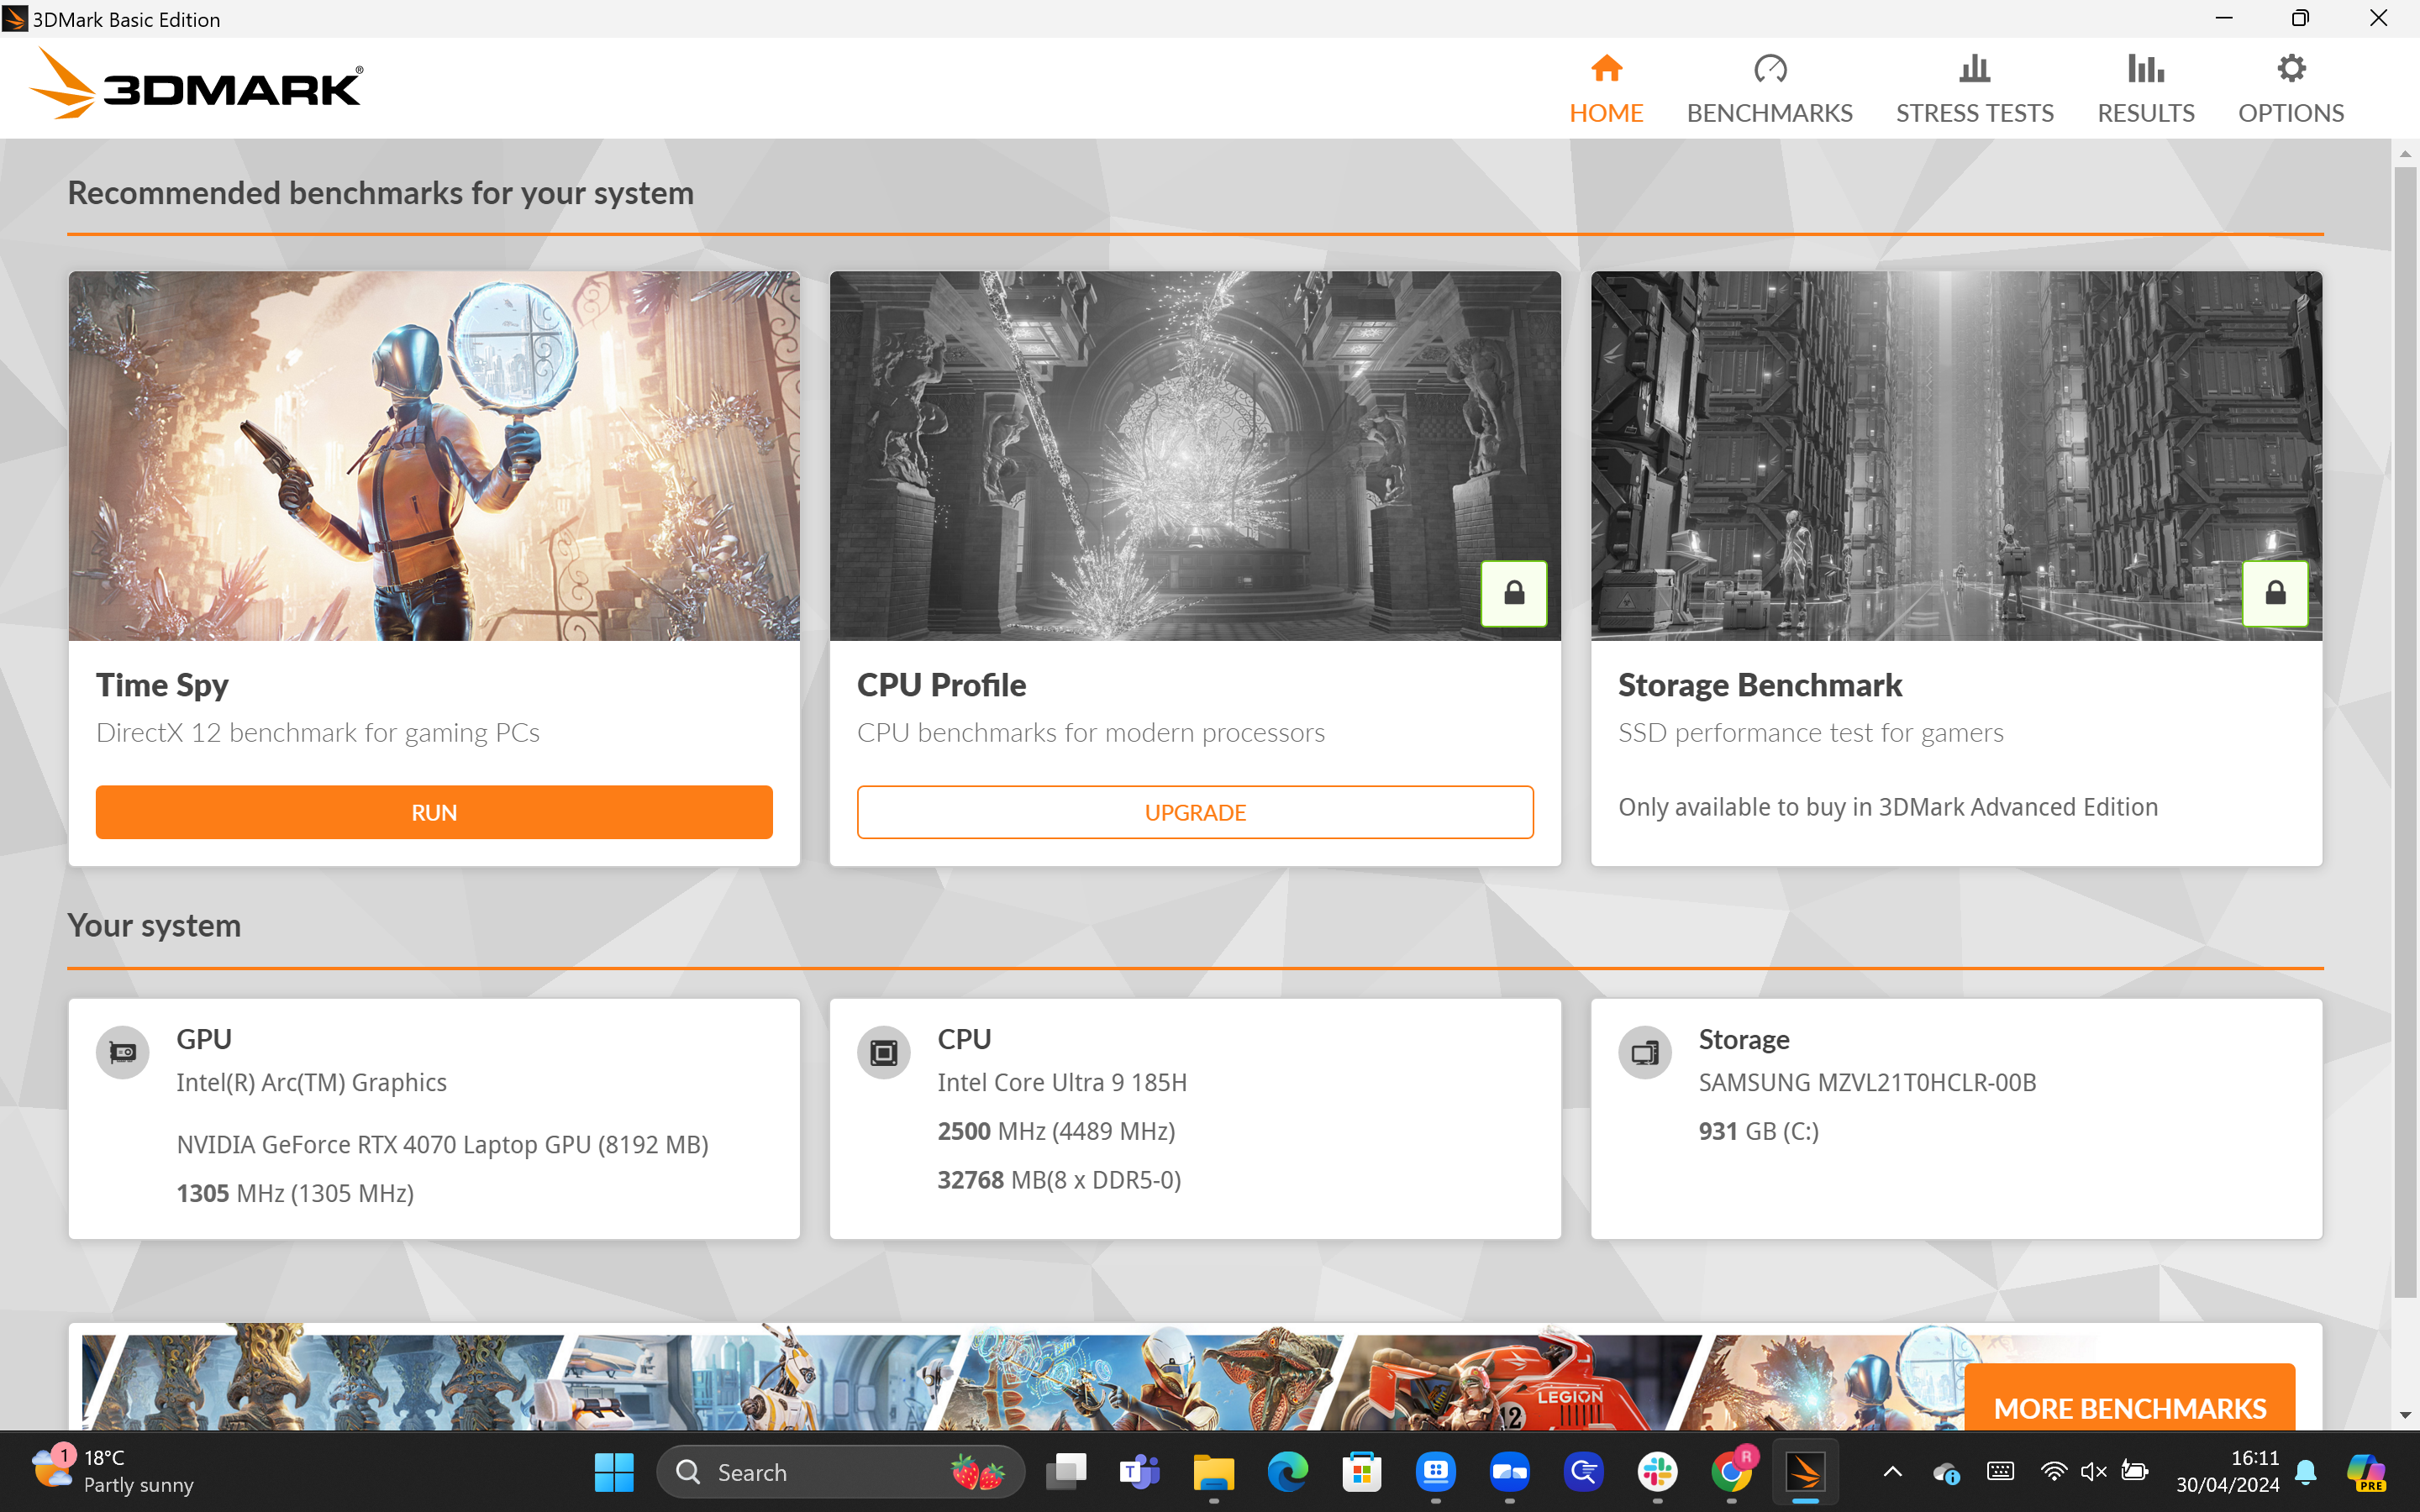Click the 'CPU' section heading
This screenshot has height=1512, width=2420.
tap(964, 1039)
